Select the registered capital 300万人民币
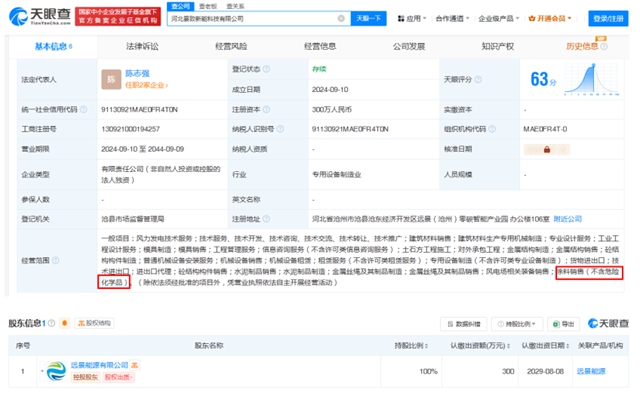Screen dimensions: 640x393 (332, 109)
